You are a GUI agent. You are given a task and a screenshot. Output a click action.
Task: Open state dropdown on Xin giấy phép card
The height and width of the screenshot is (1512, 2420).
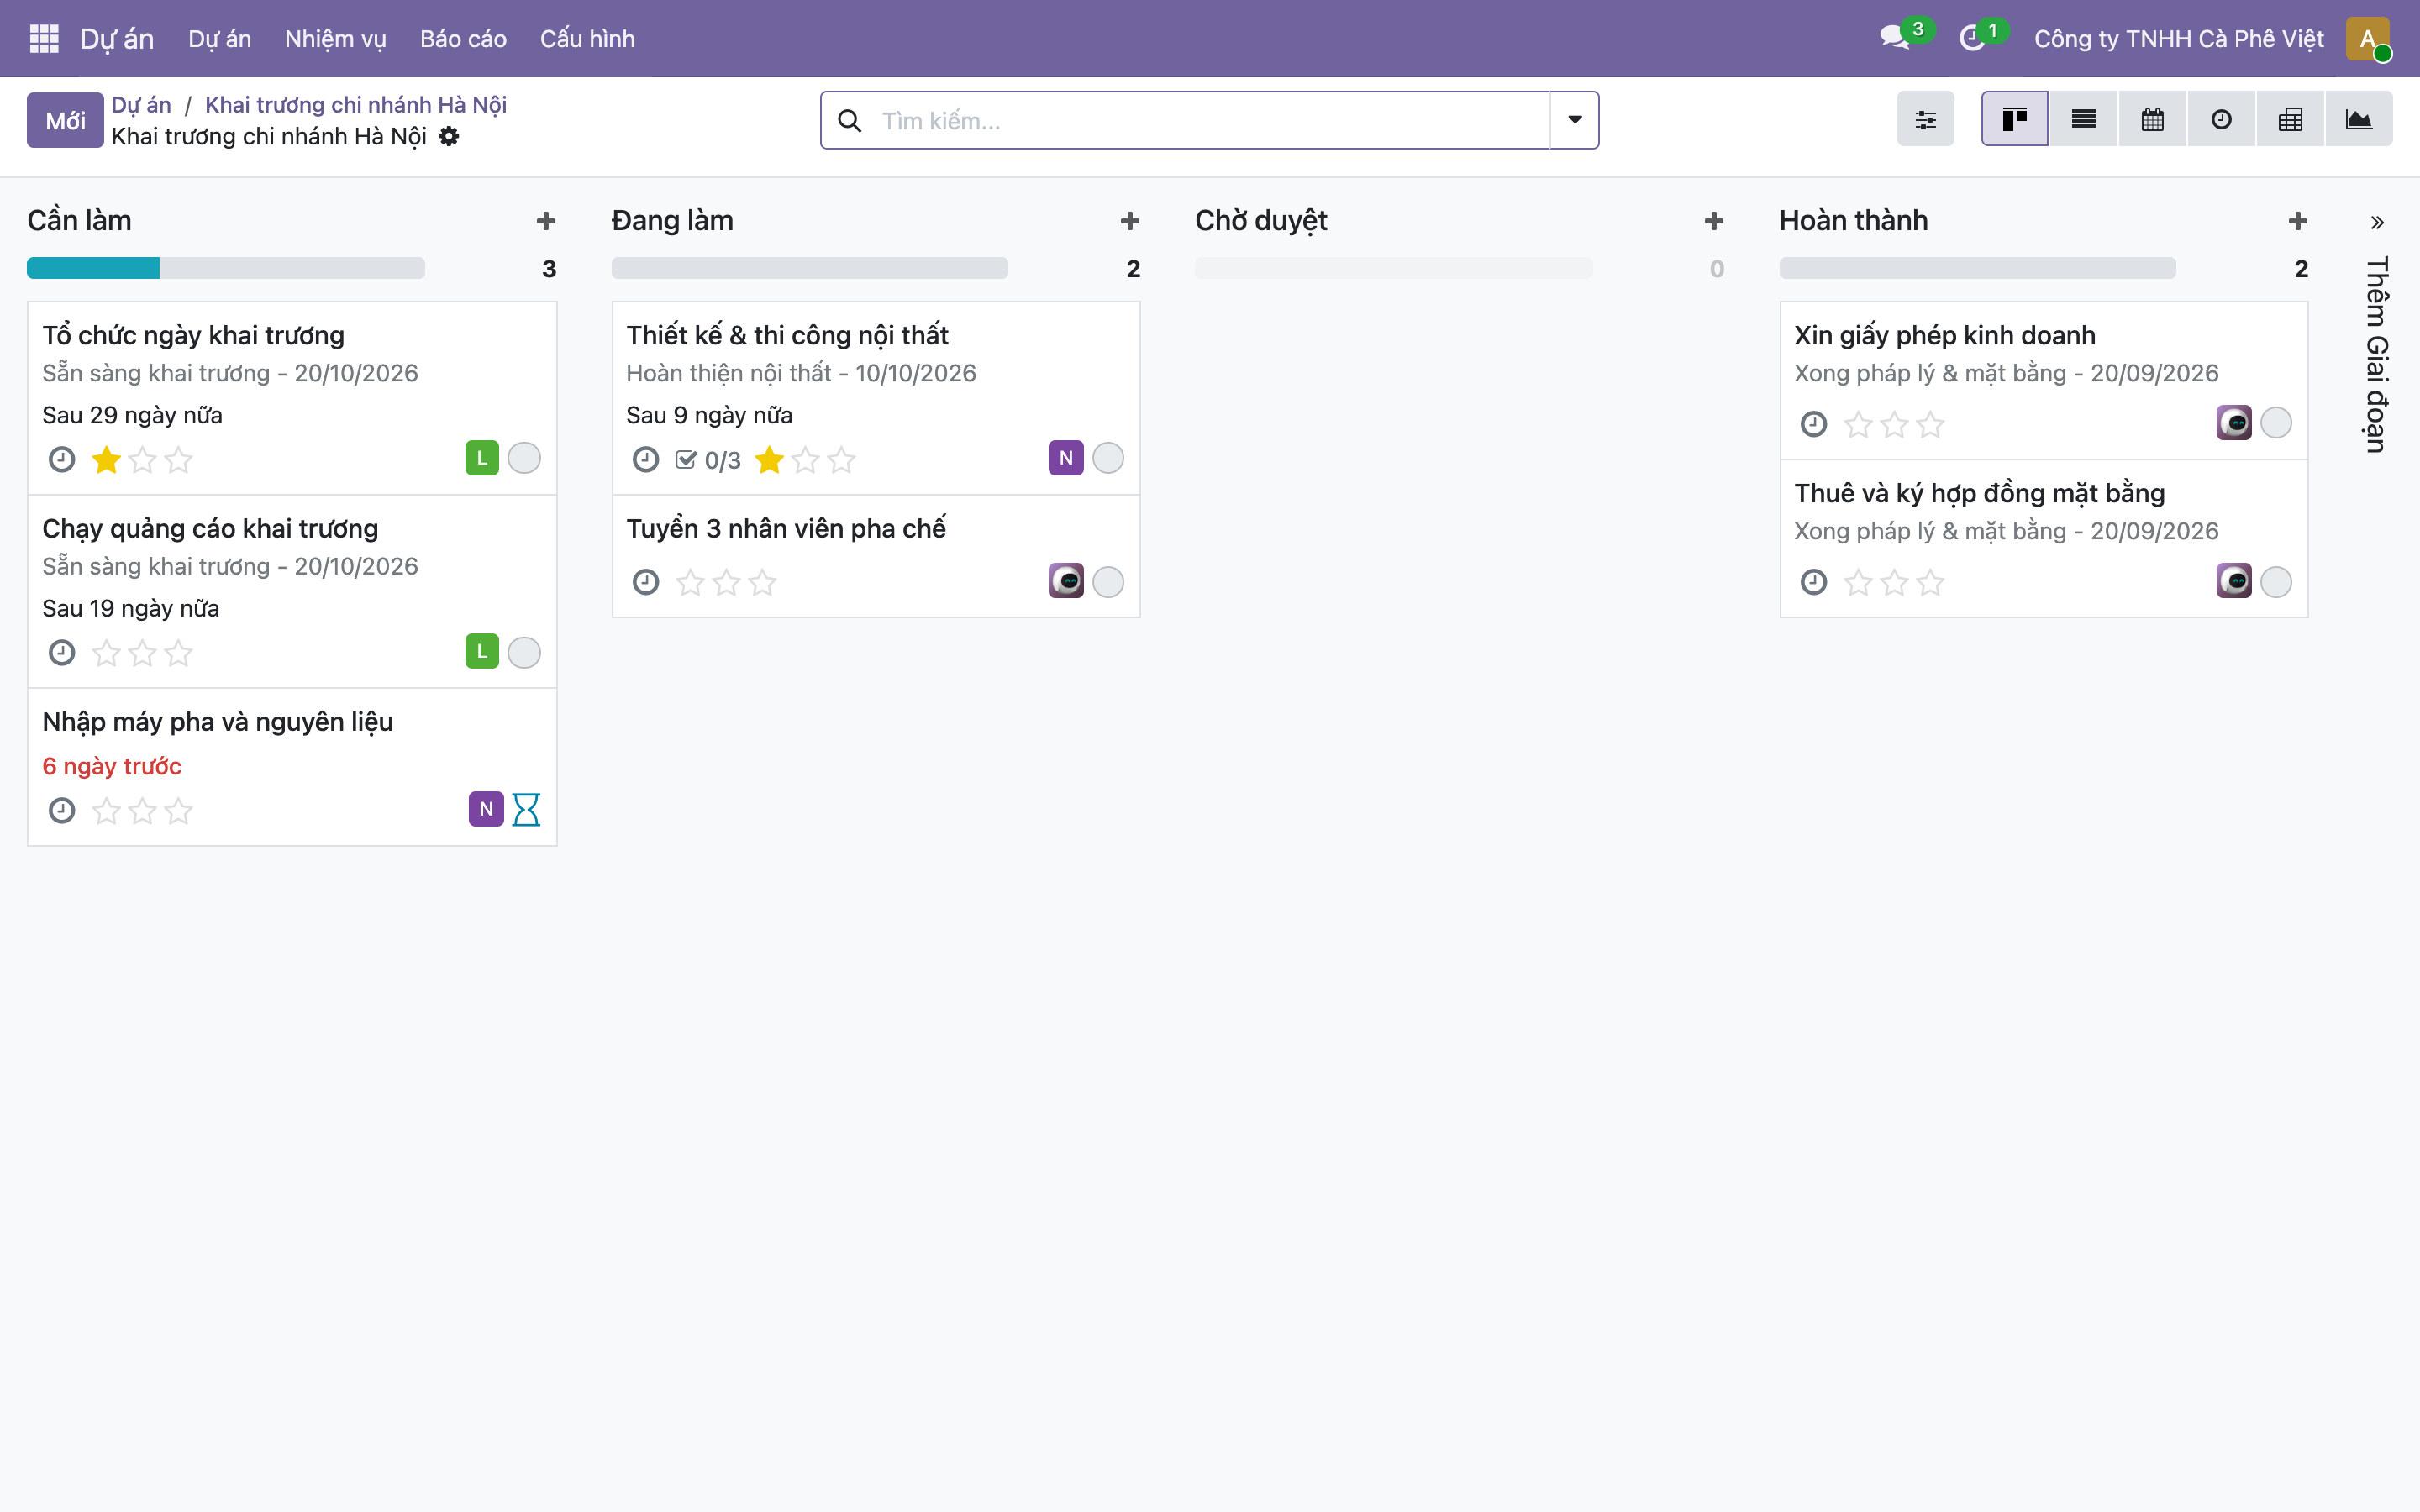coord(2276,423)
